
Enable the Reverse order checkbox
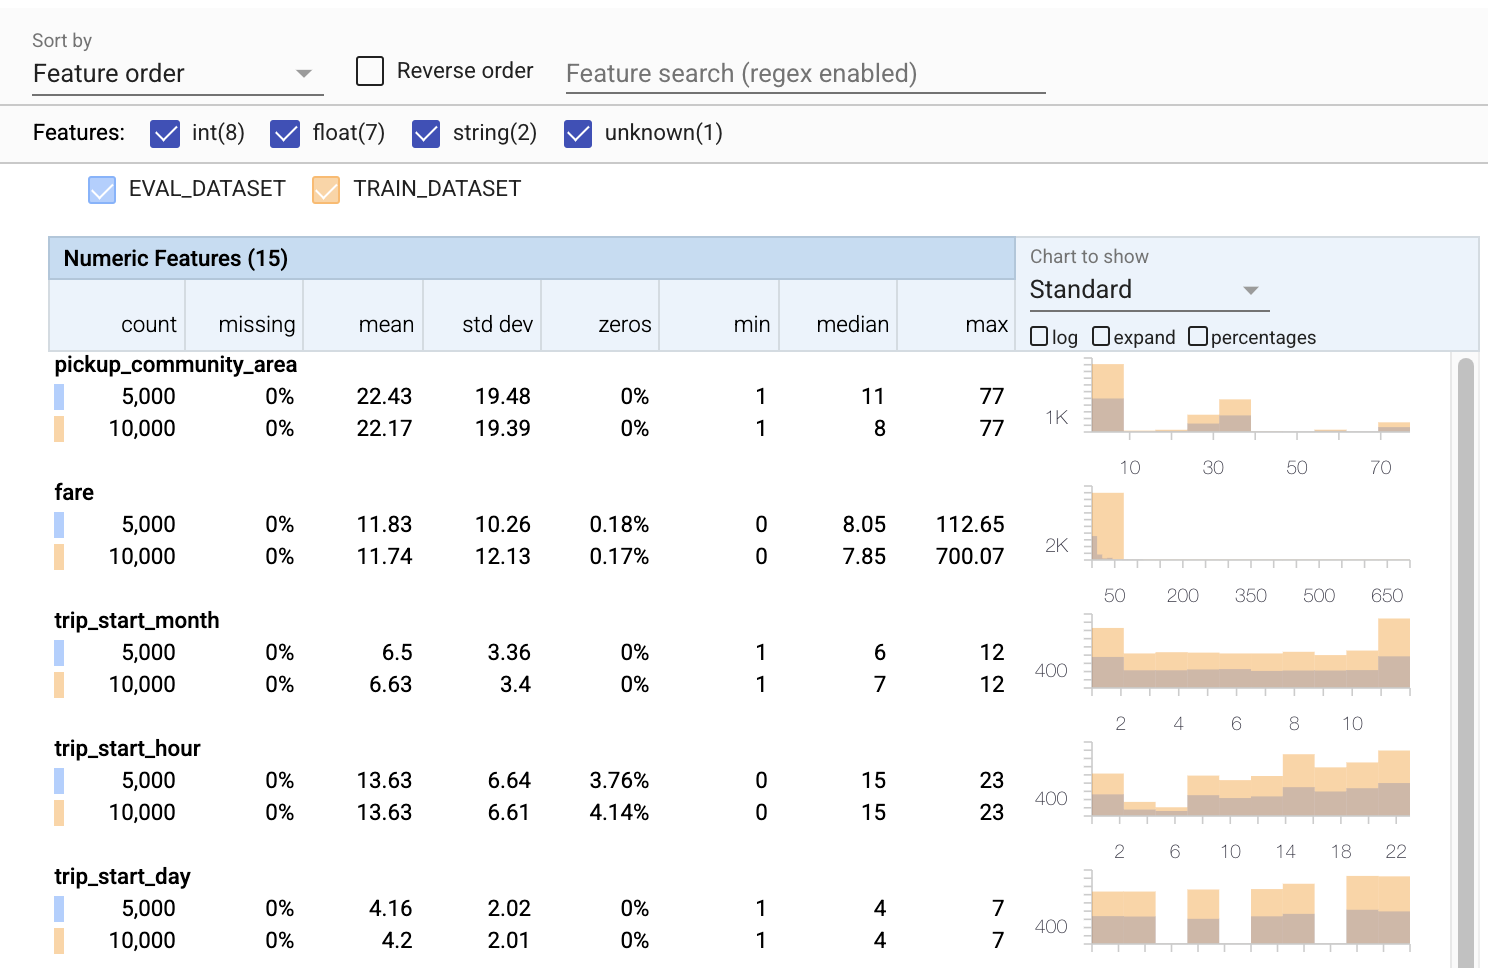click(370, 71)
